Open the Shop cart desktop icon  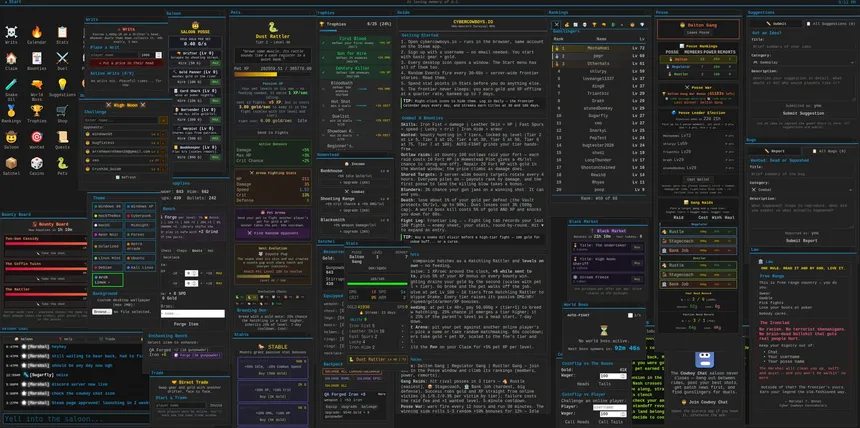pyautogui.click(x=62, y=113)
